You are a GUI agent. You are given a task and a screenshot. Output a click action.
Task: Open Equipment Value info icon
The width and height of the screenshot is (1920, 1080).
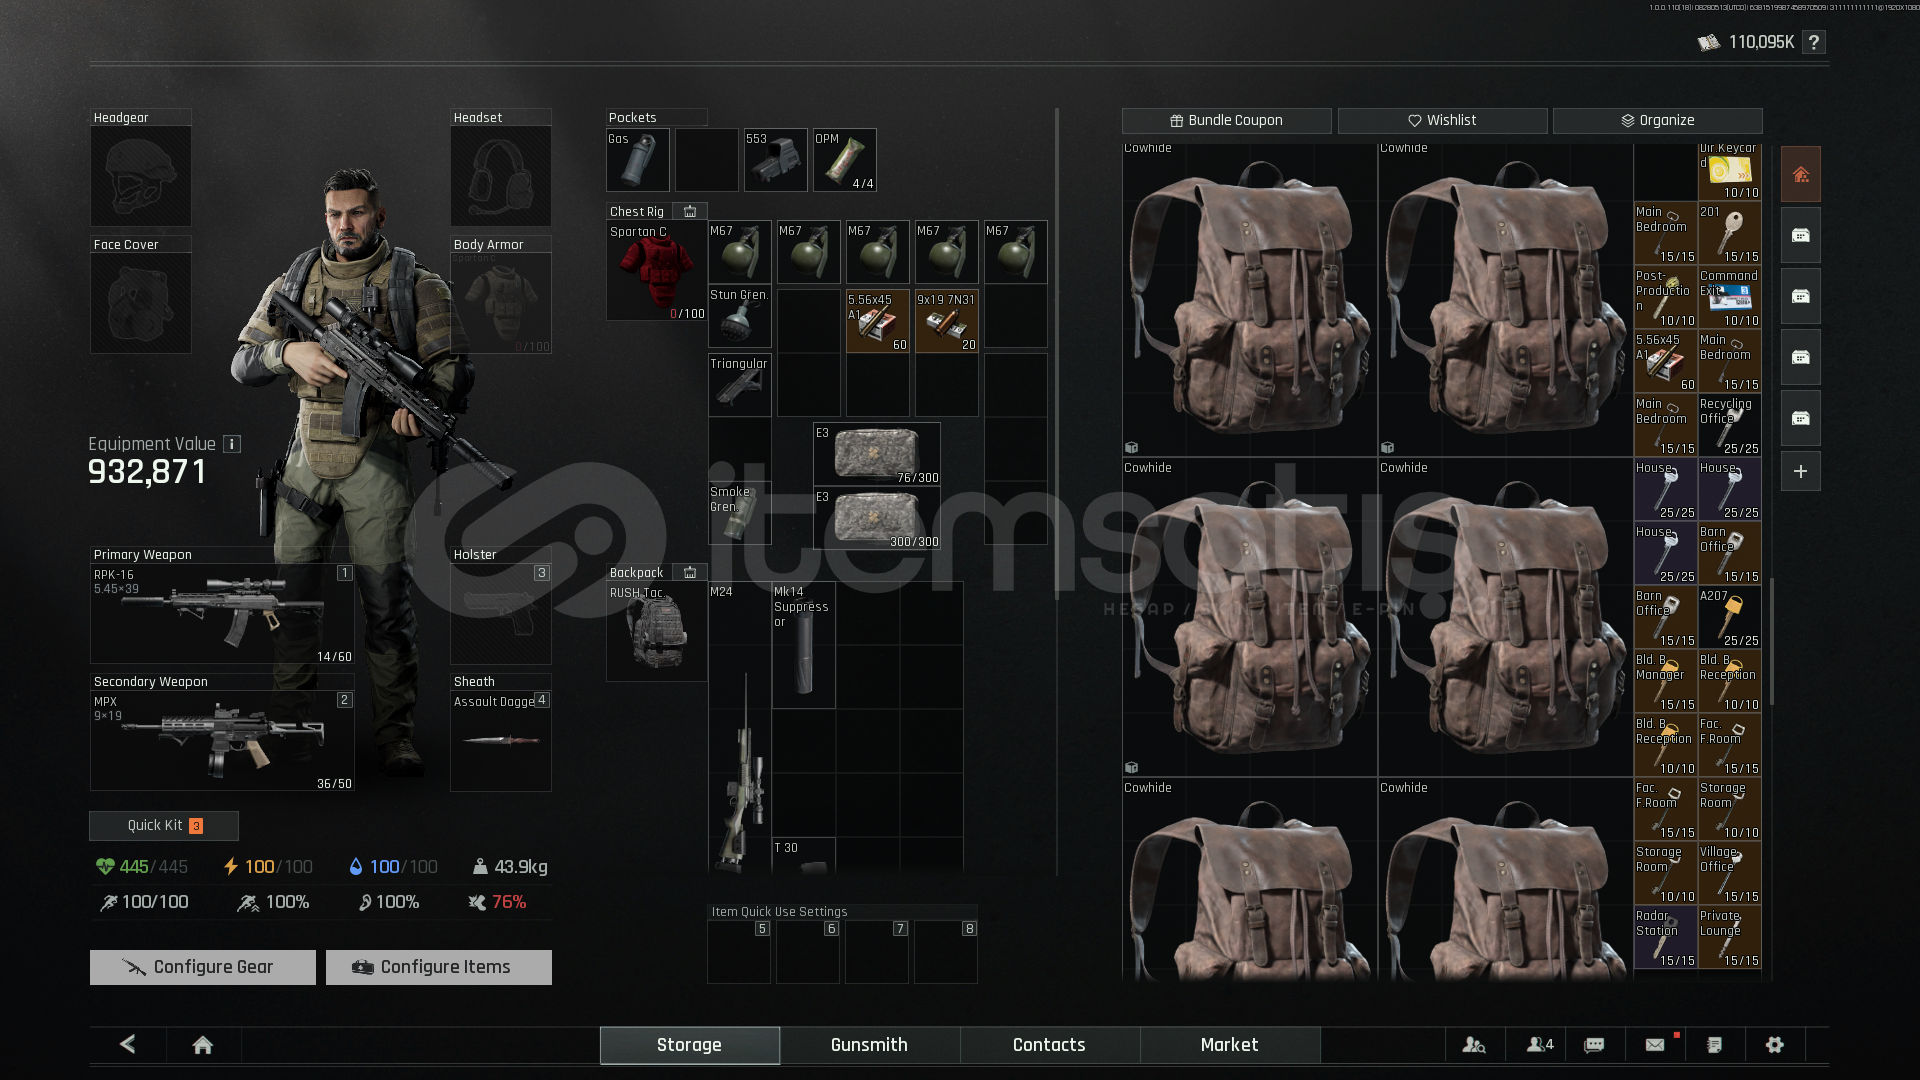coord(232,444)
